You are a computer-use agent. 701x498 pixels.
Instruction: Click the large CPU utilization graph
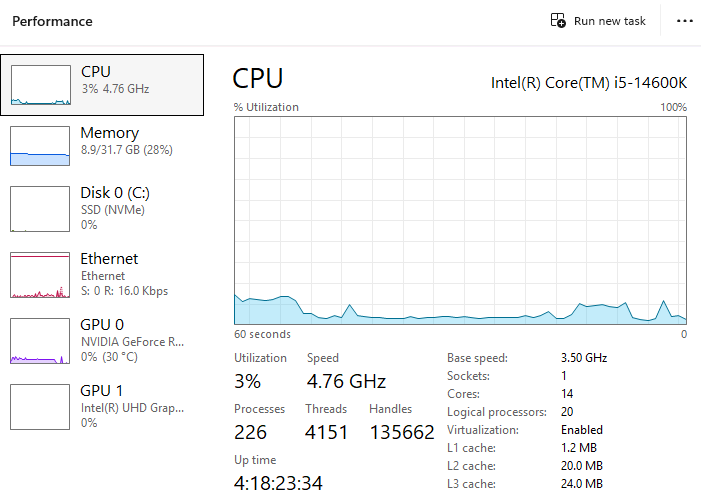460,219
